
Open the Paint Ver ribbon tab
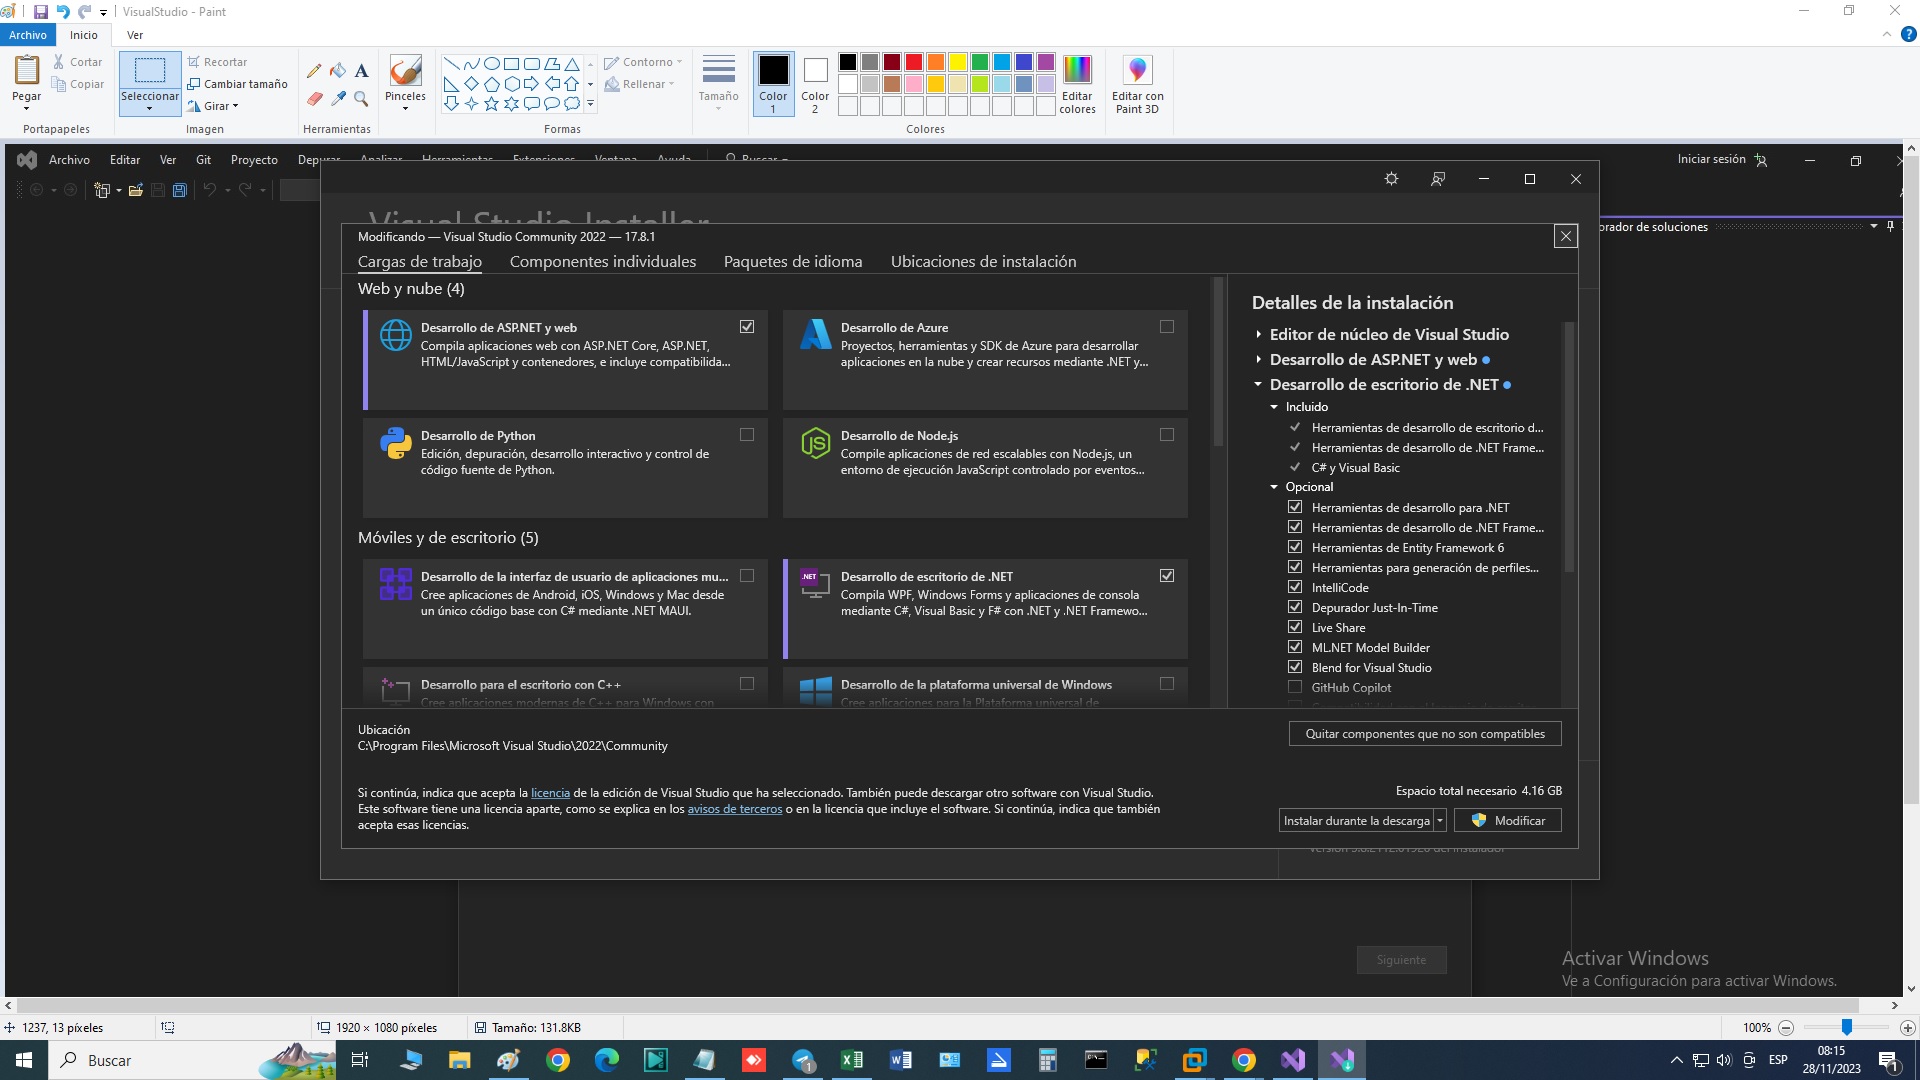pos(135,35)
